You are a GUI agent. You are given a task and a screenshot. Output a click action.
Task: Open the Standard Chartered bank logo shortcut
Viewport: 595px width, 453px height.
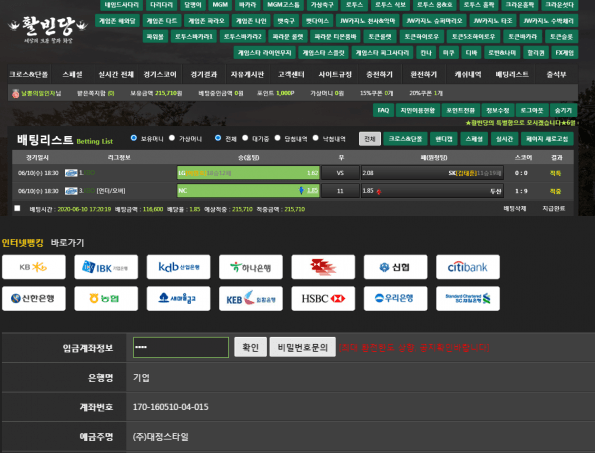tap(468, 299)
